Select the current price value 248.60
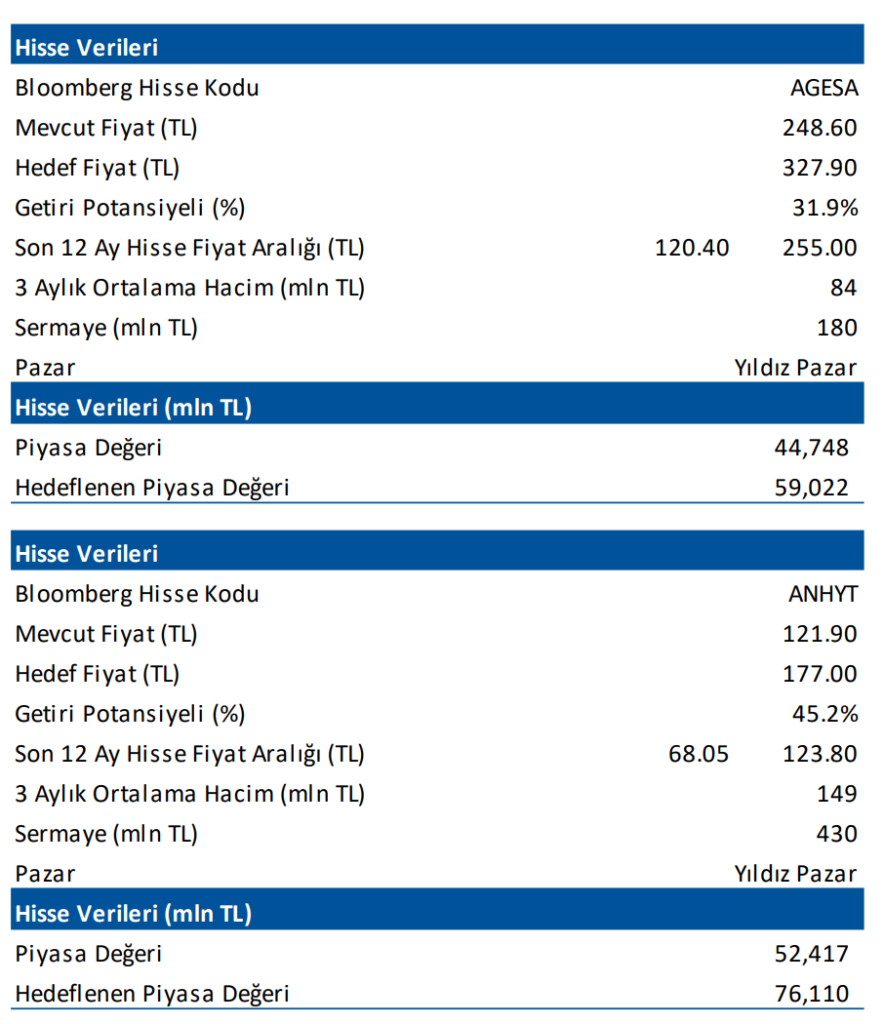Screen dimensions: 884x1024 pos(819,128)
